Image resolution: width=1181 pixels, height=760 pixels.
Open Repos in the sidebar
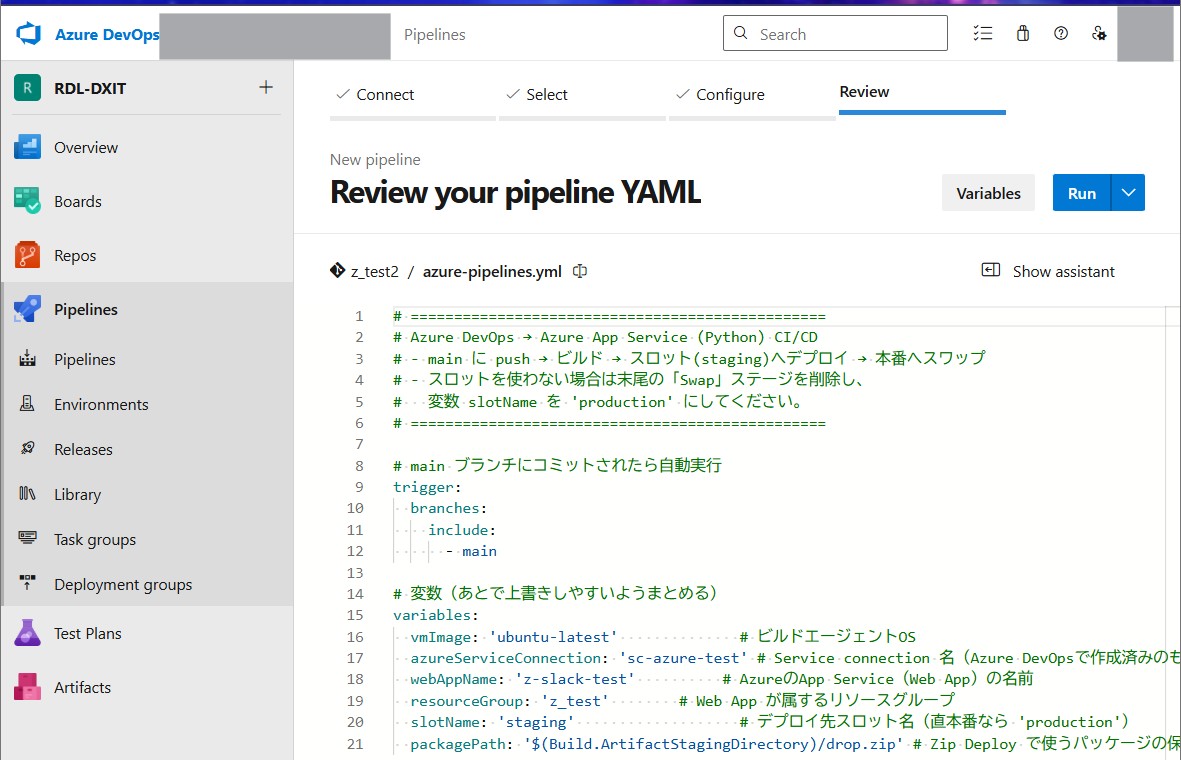click(75, 256)
